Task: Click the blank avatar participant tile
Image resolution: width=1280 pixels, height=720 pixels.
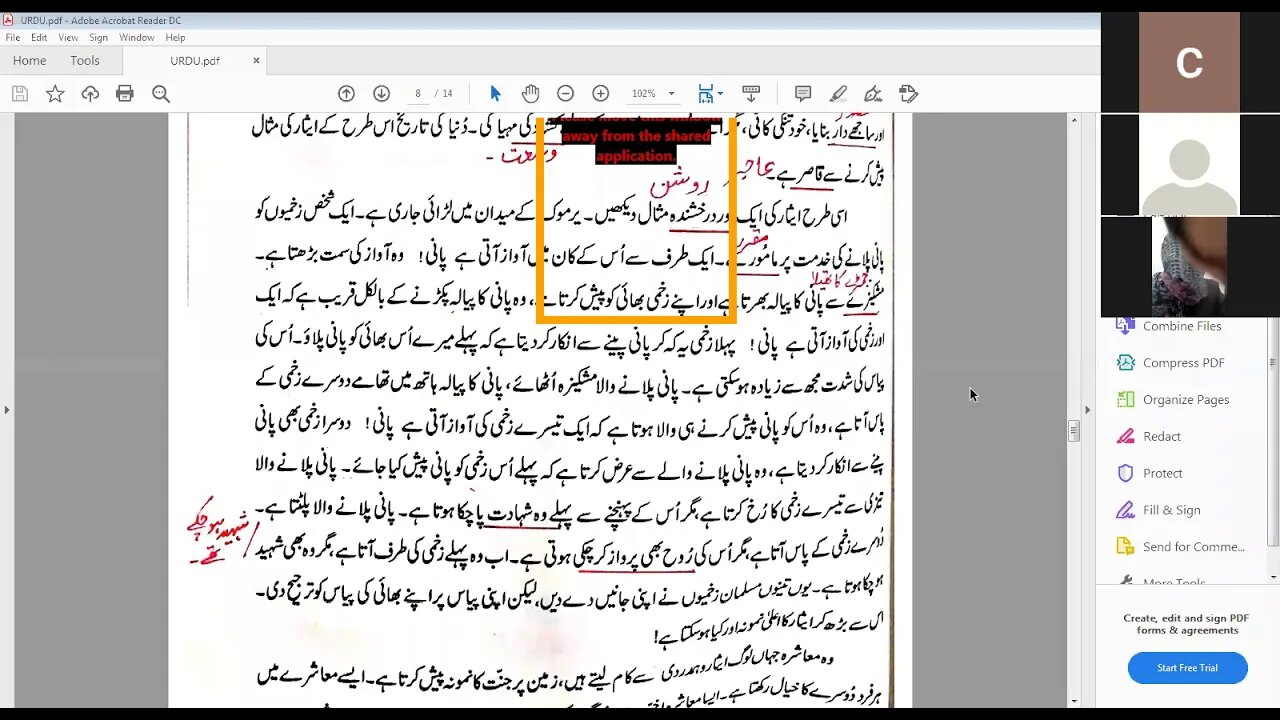Action: pyautogui.click(x=1189, y=164)
